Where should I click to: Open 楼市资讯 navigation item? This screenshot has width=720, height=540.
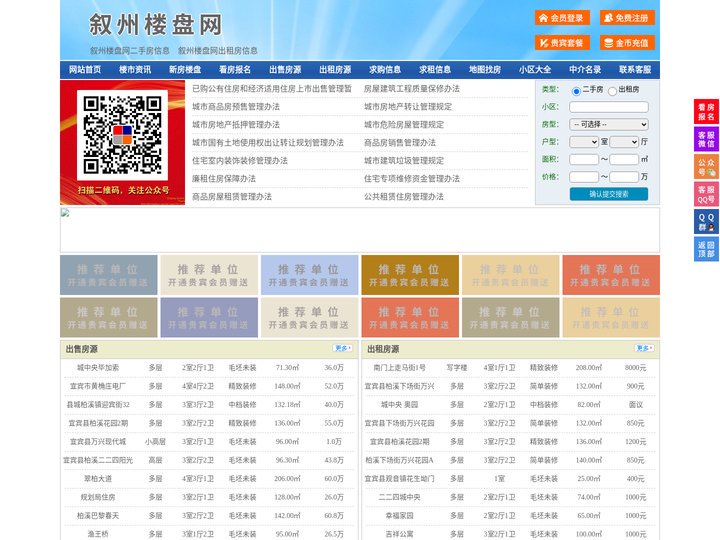click(135, 70)
